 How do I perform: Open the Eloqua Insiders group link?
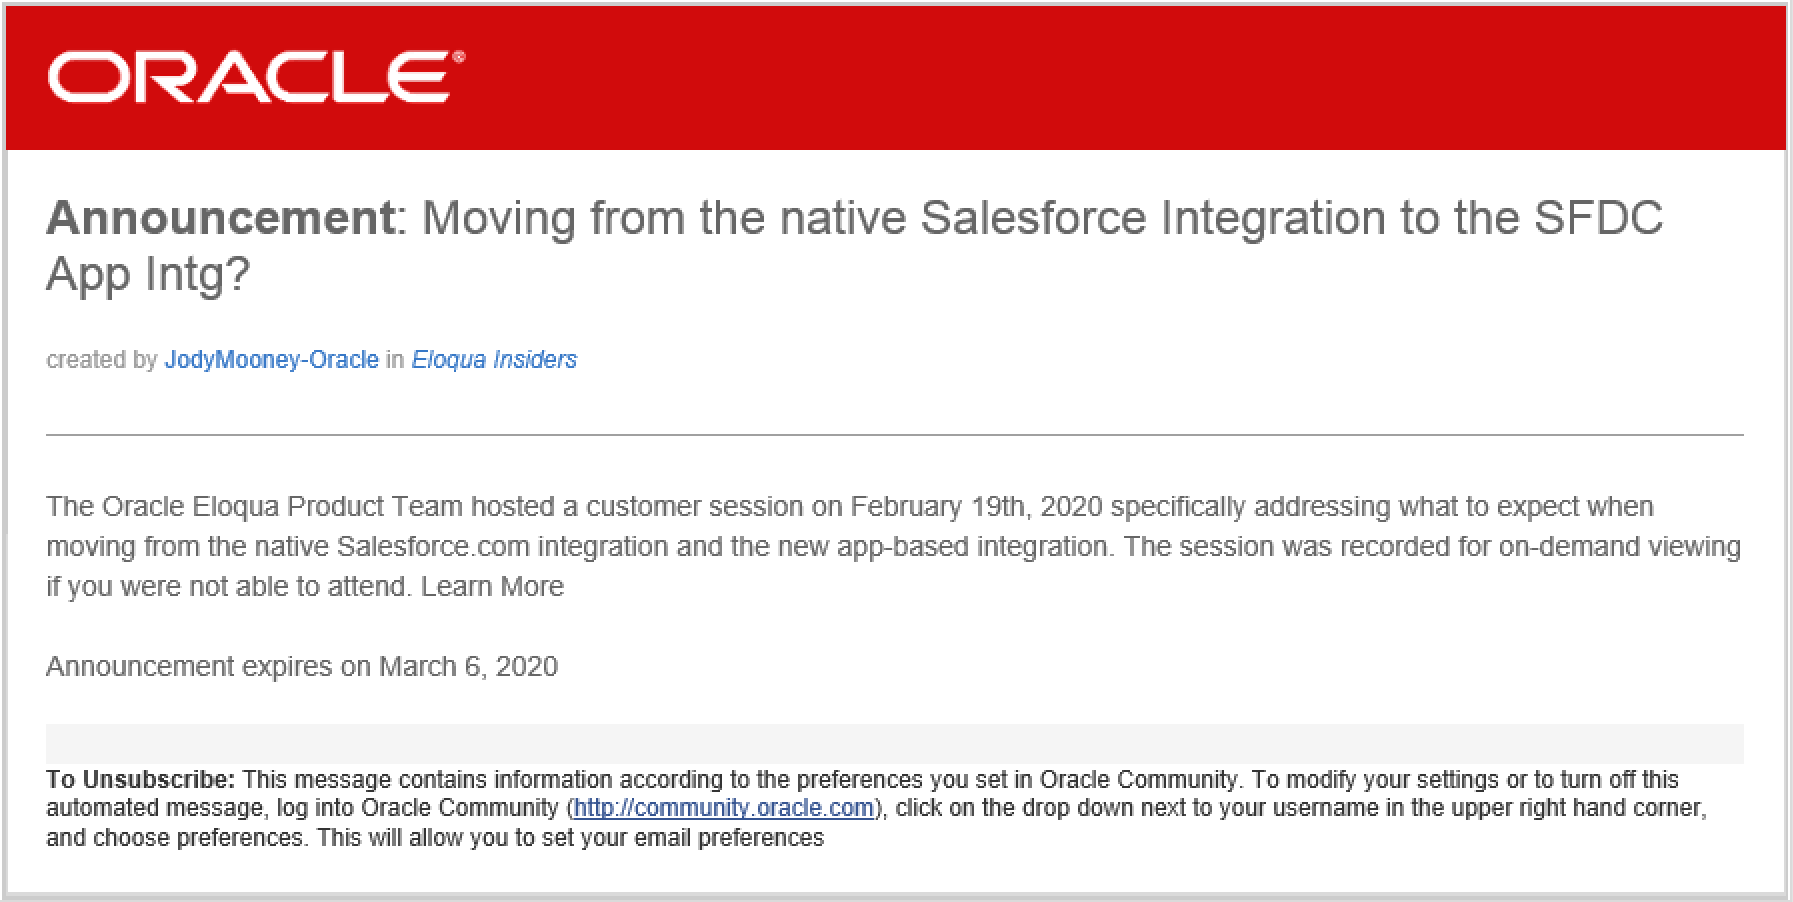pyautogui.click(x=494, y=360)
